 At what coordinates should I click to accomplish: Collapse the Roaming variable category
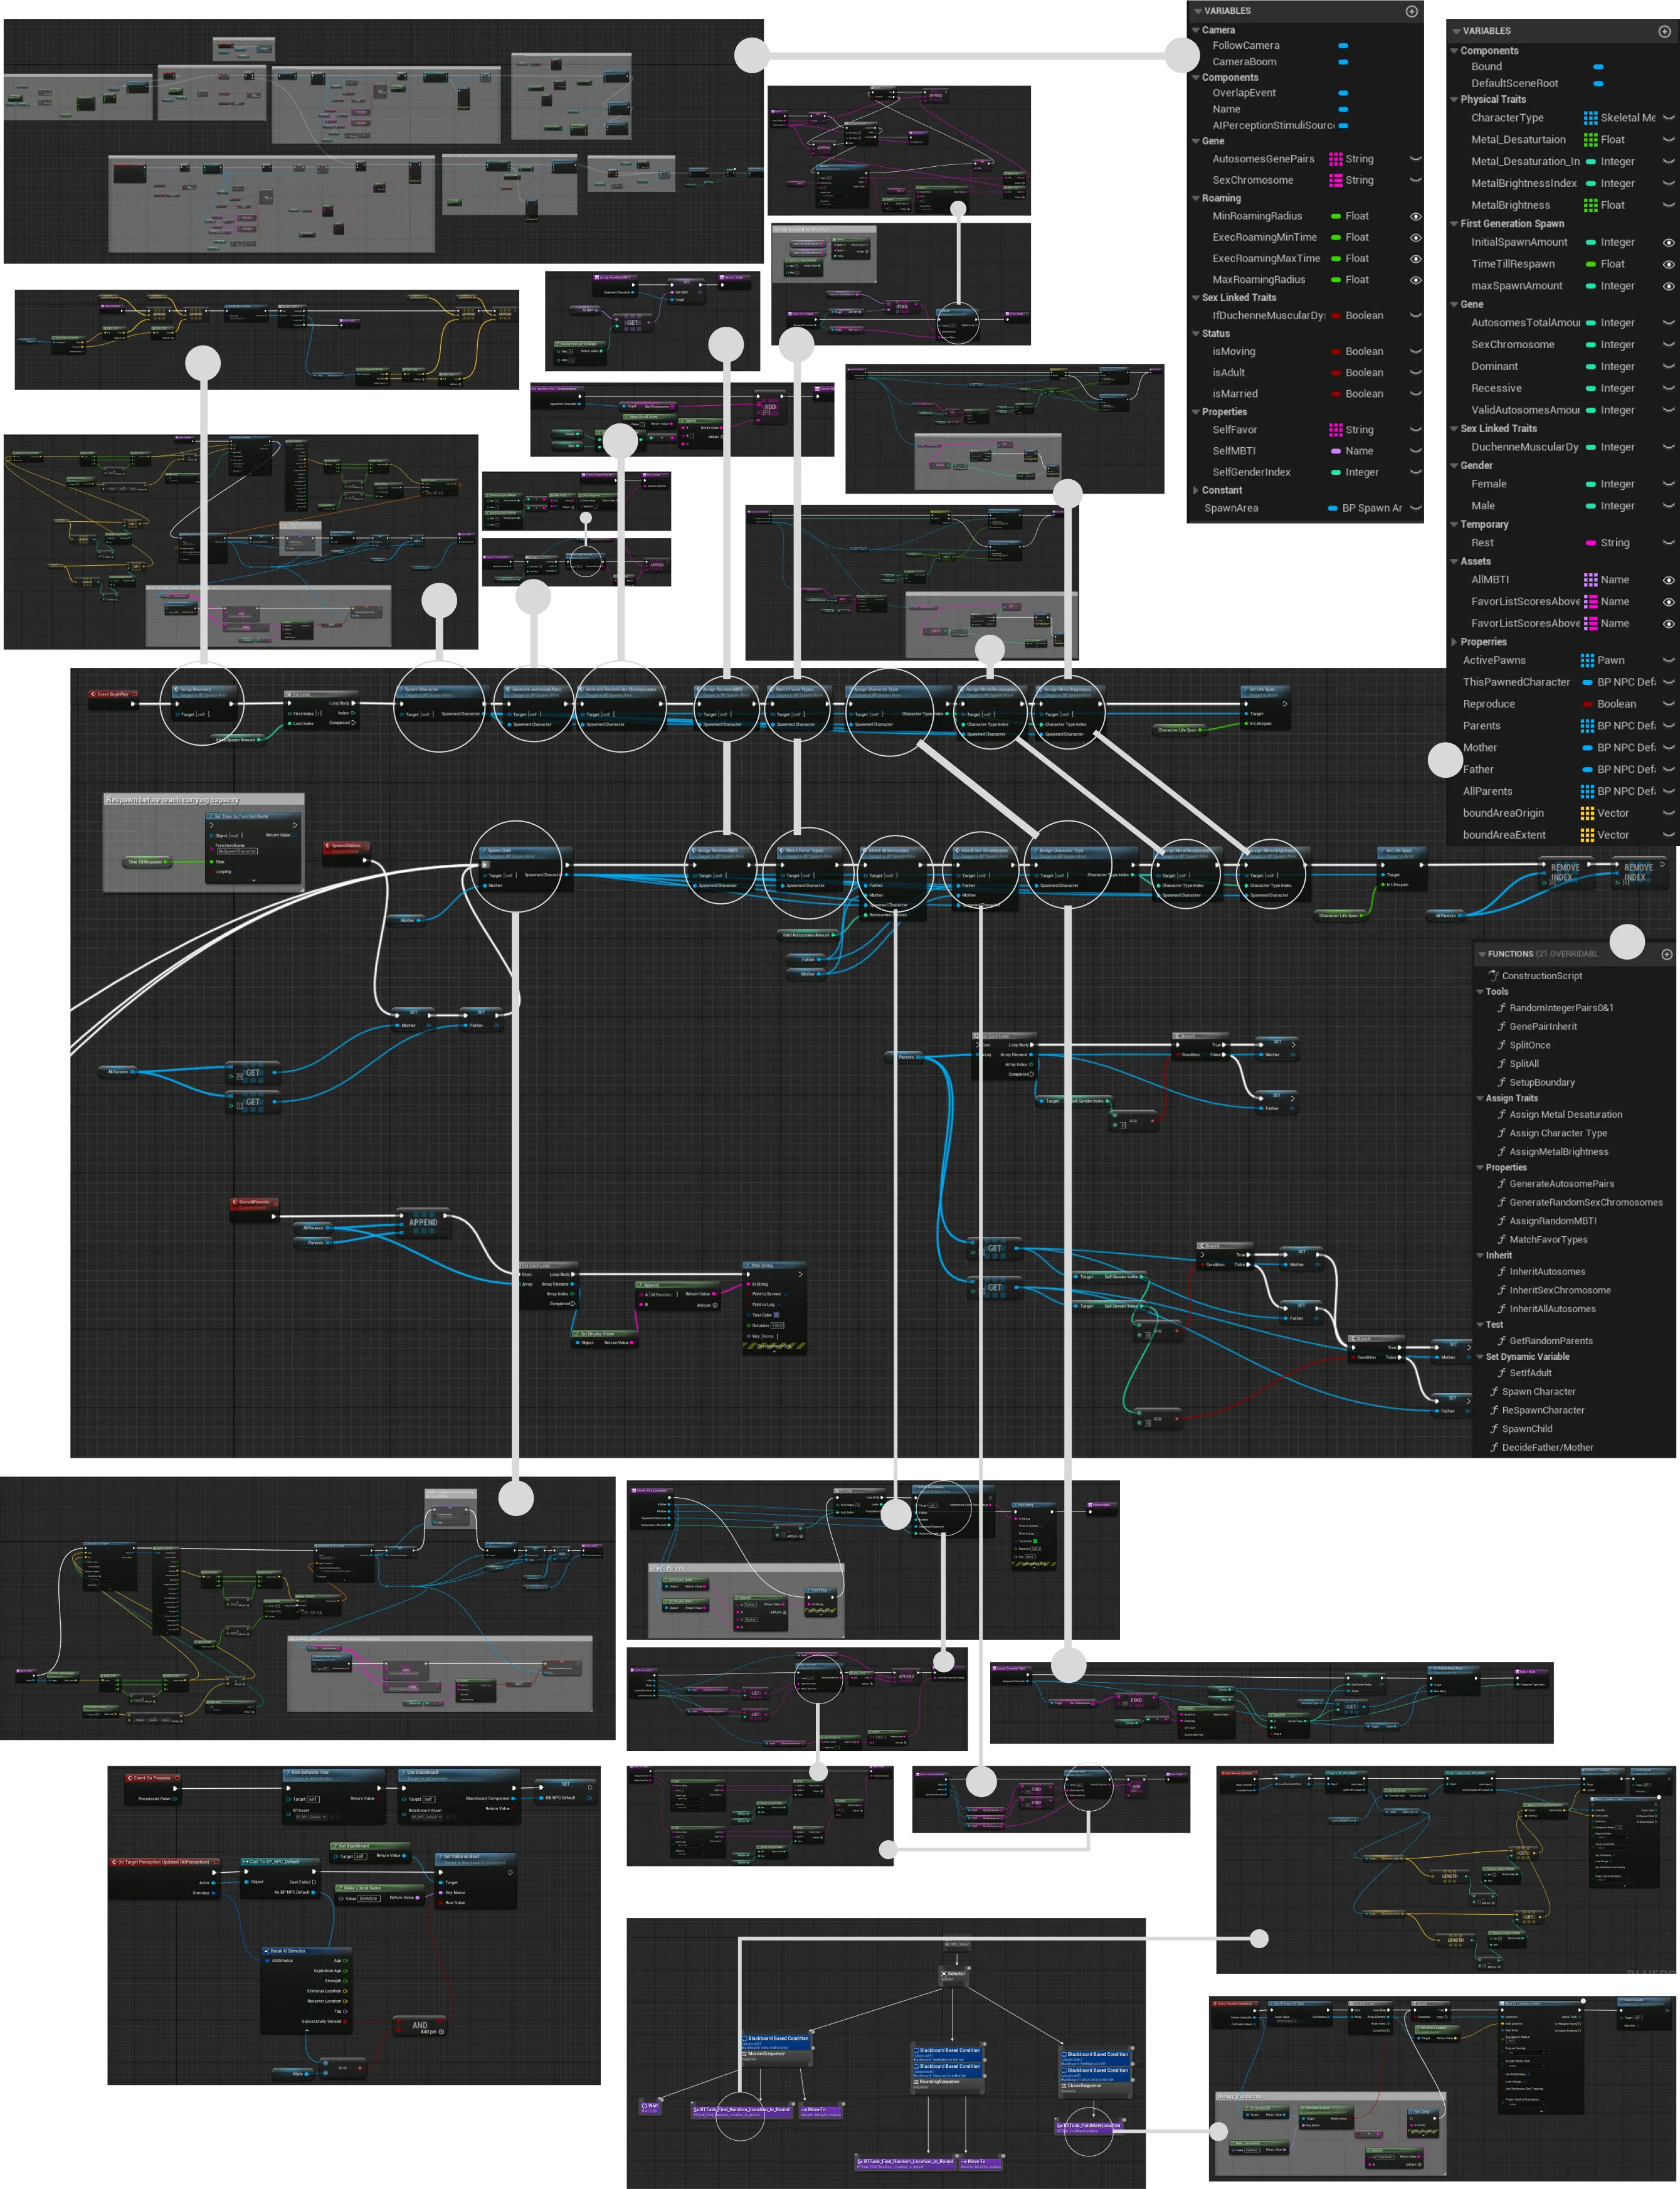coord(1196,198)
